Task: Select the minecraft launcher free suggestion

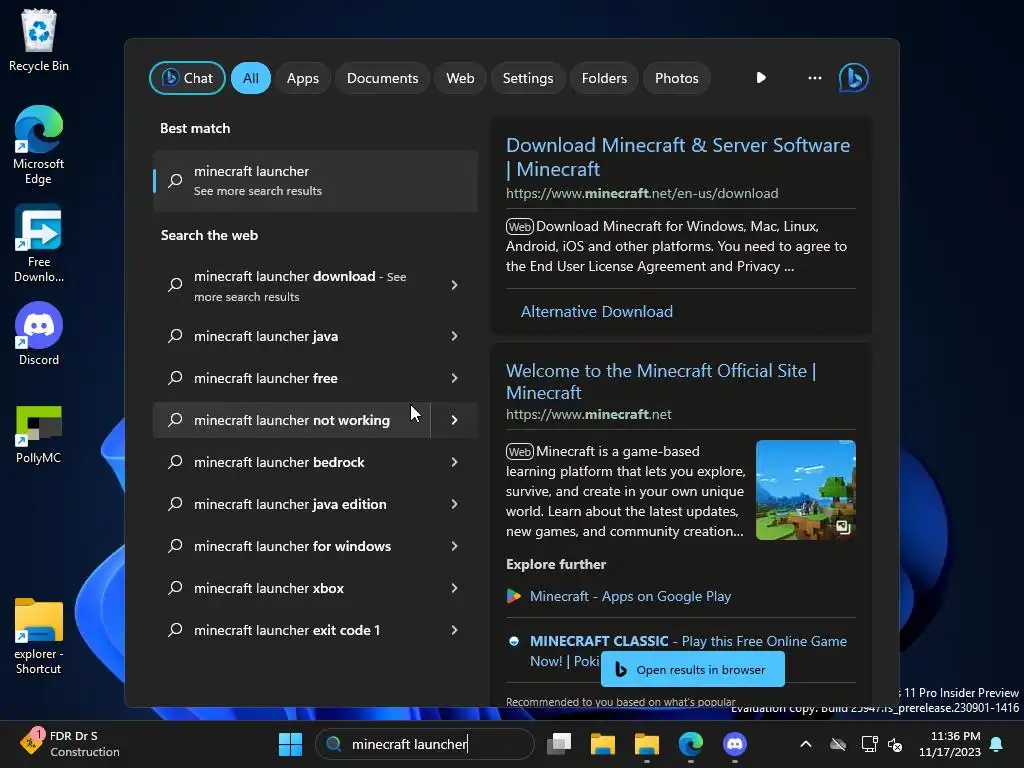Action: (x=291, y=378)
